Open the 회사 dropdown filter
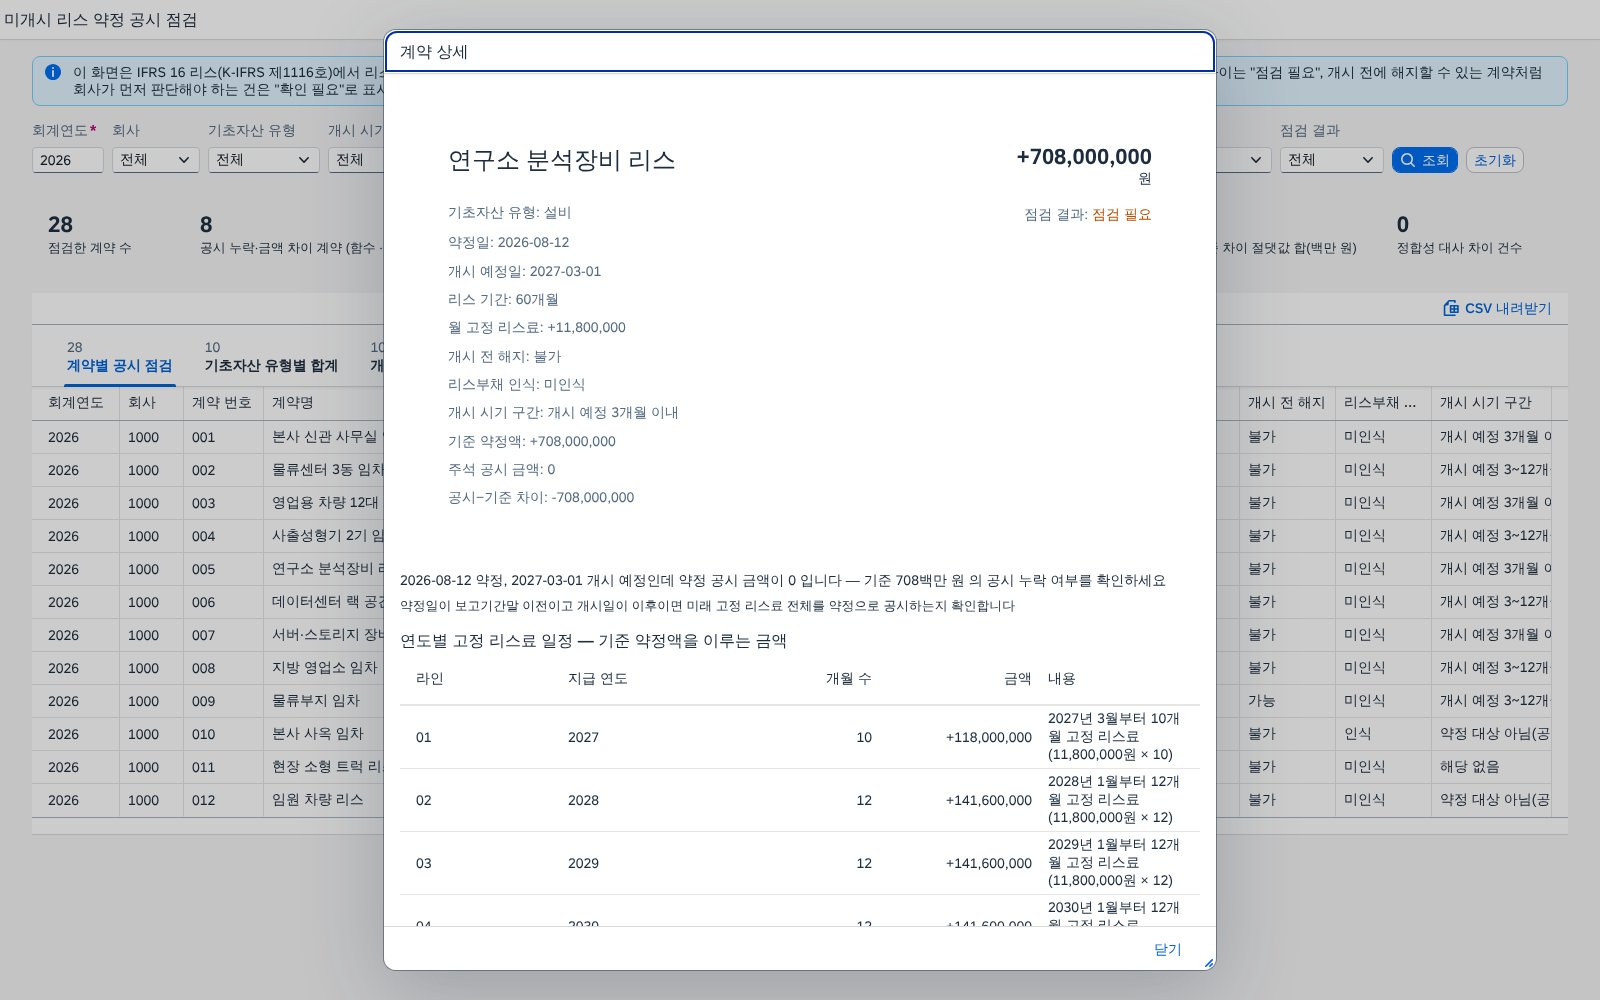The image size is (1600, 1000). 155,160
